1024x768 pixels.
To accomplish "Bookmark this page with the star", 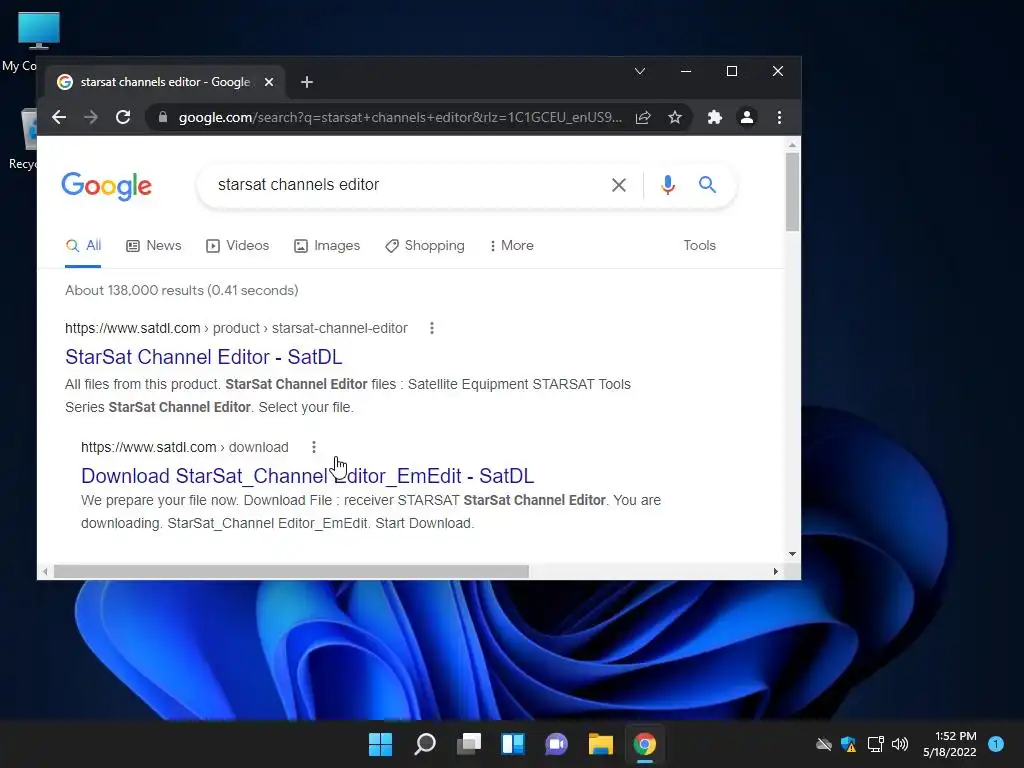I will pos(675,118).
